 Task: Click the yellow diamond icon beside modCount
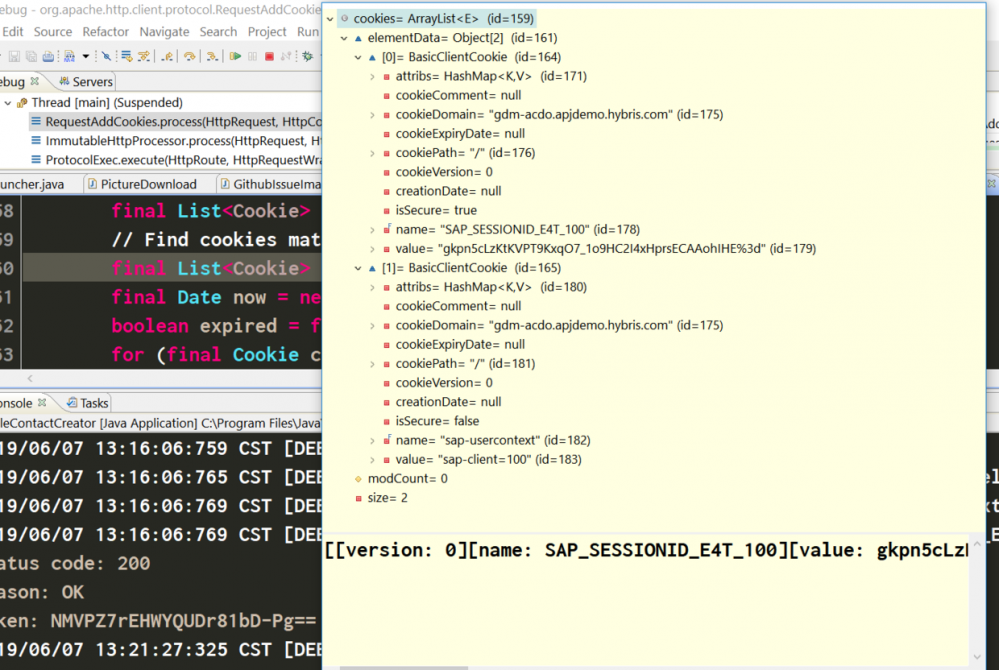tap(358, 478)
